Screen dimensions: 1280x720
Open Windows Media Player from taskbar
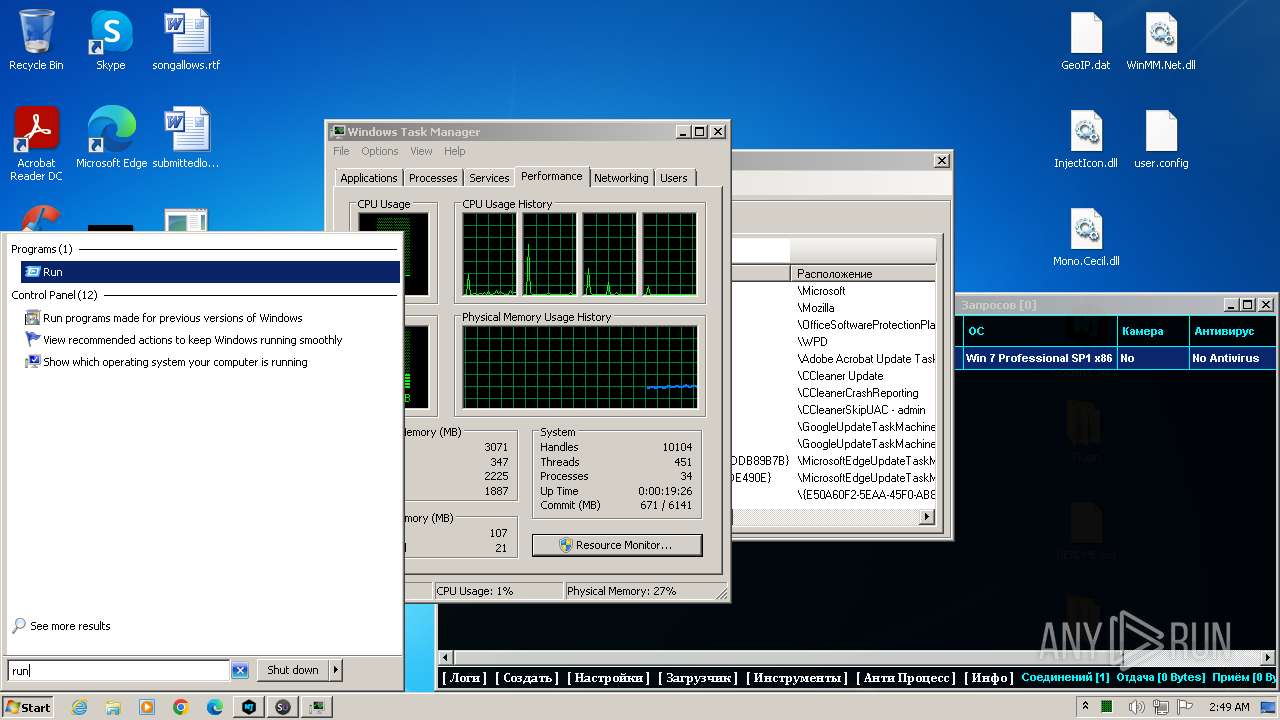(147, 707)
